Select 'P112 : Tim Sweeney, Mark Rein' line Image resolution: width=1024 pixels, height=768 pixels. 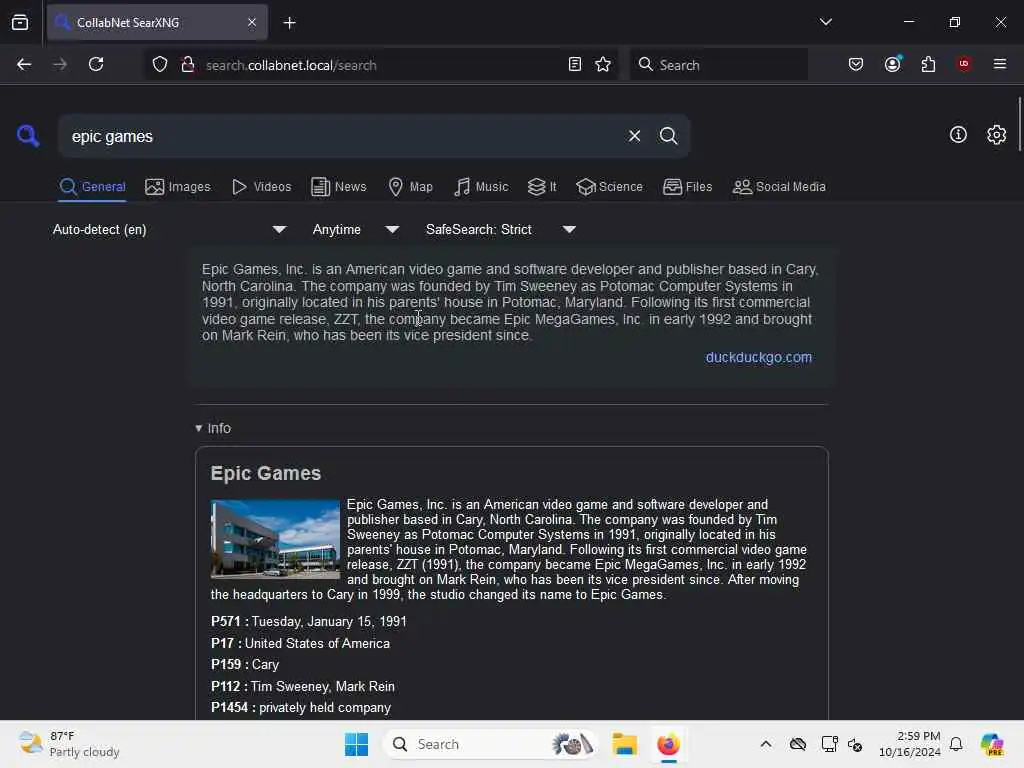click(303, 686)
